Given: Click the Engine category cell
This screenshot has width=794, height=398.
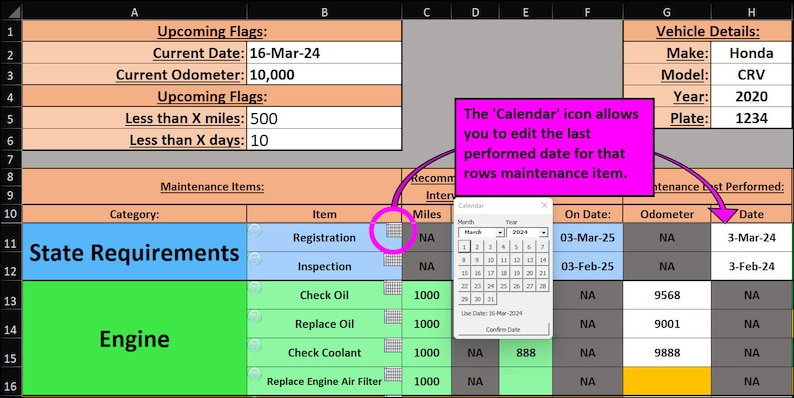Looking at the screenshot, I should click(x=134, y=338).
